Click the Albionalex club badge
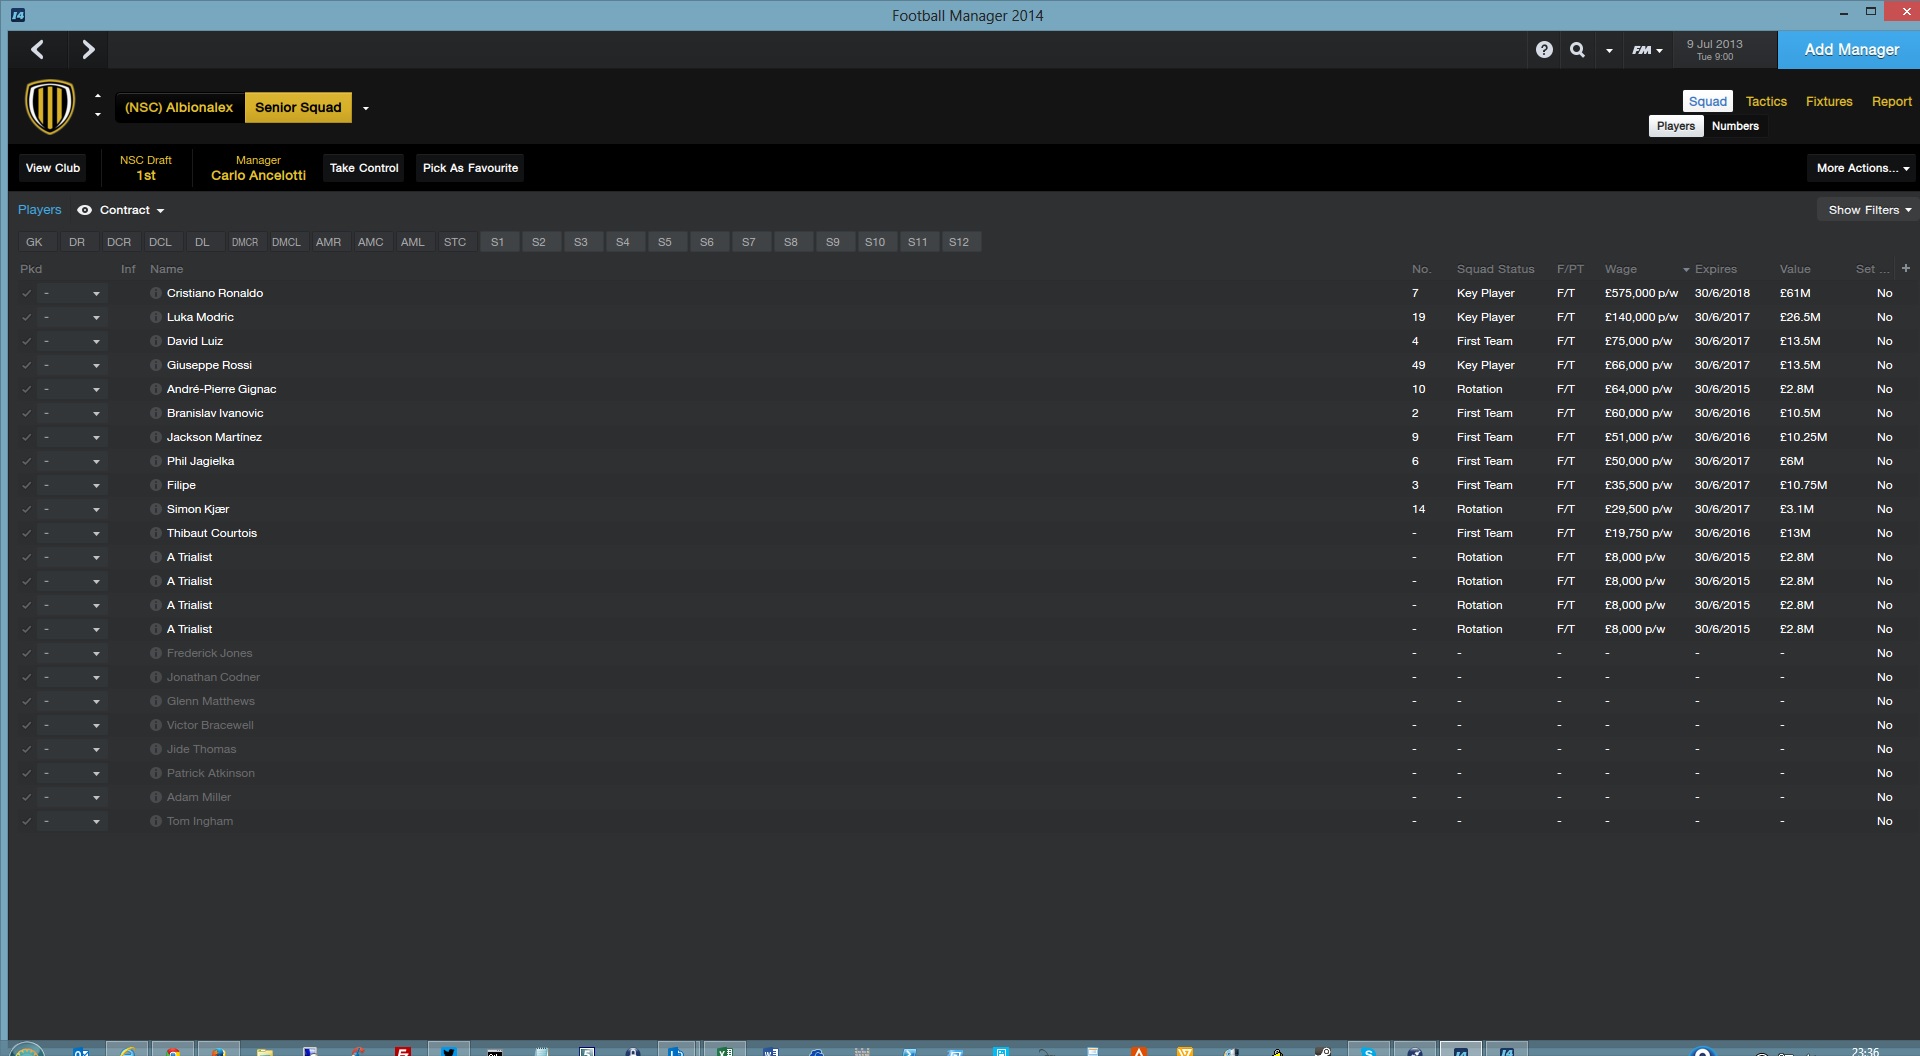This screenshot has height=1056, width=1920. tap(50, 106)
